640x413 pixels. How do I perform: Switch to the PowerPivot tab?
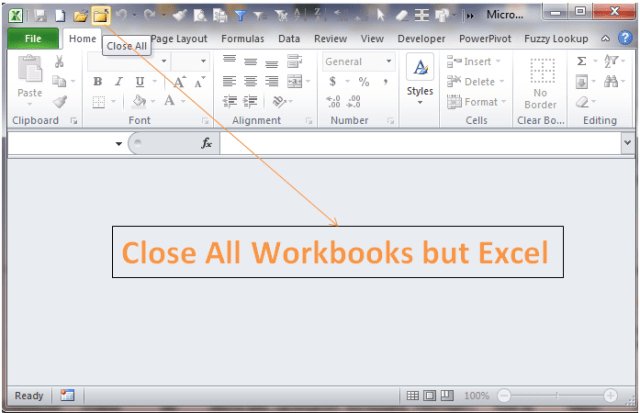(x=485, y=39)
